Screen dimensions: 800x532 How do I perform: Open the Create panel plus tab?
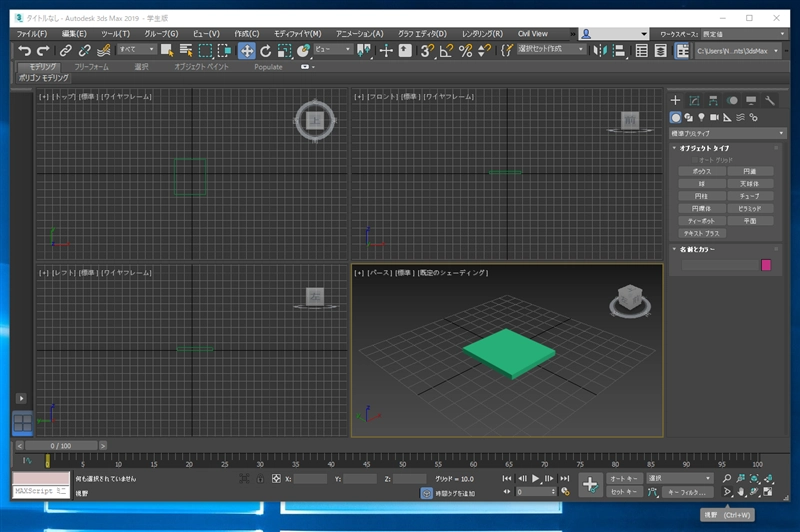tap(675, 100)
